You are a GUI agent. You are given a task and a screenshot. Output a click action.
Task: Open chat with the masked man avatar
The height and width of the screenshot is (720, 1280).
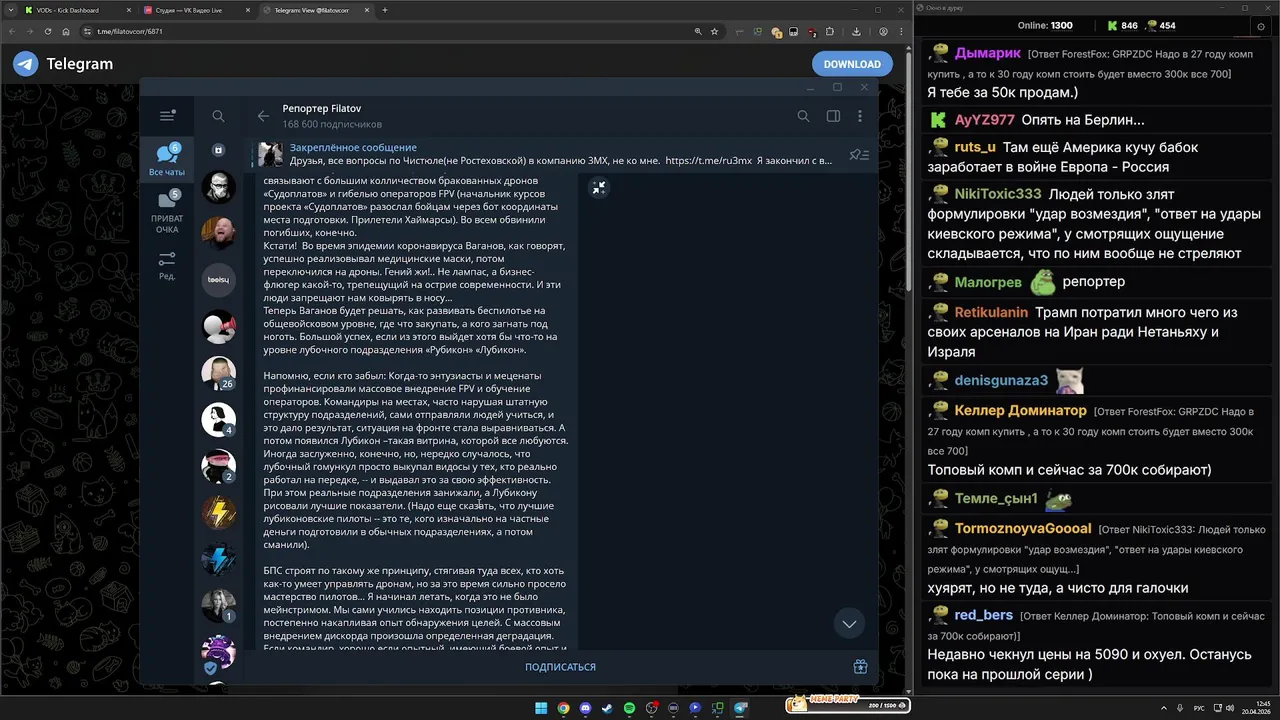click(218, 187)
